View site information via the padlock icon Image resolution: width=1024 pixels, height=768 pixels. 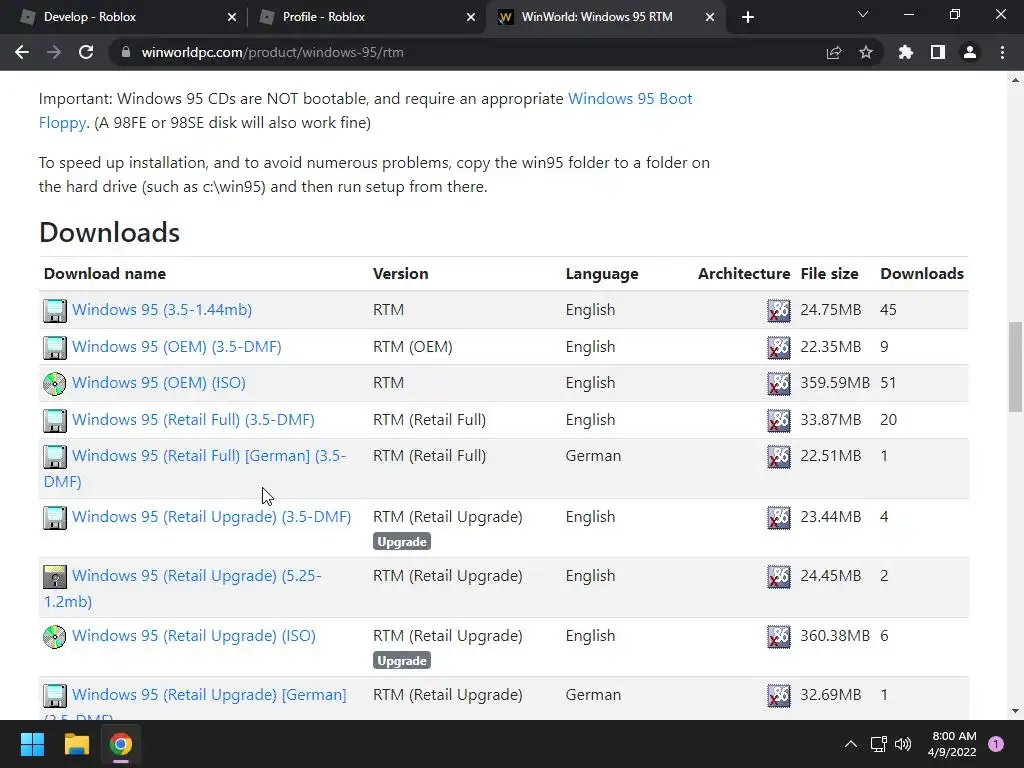[126, 52]
